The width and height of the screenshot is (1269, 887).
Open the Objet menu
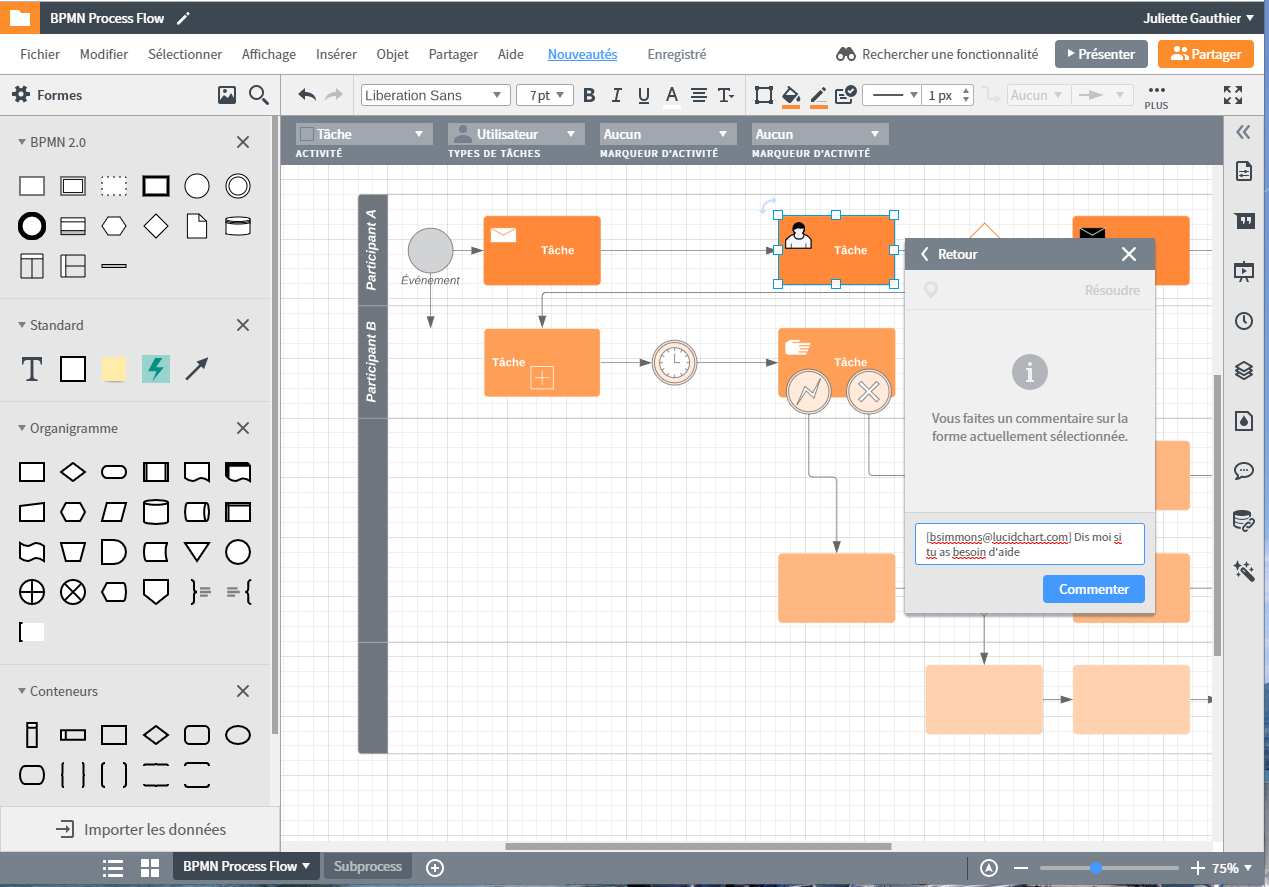pos(393,54)
